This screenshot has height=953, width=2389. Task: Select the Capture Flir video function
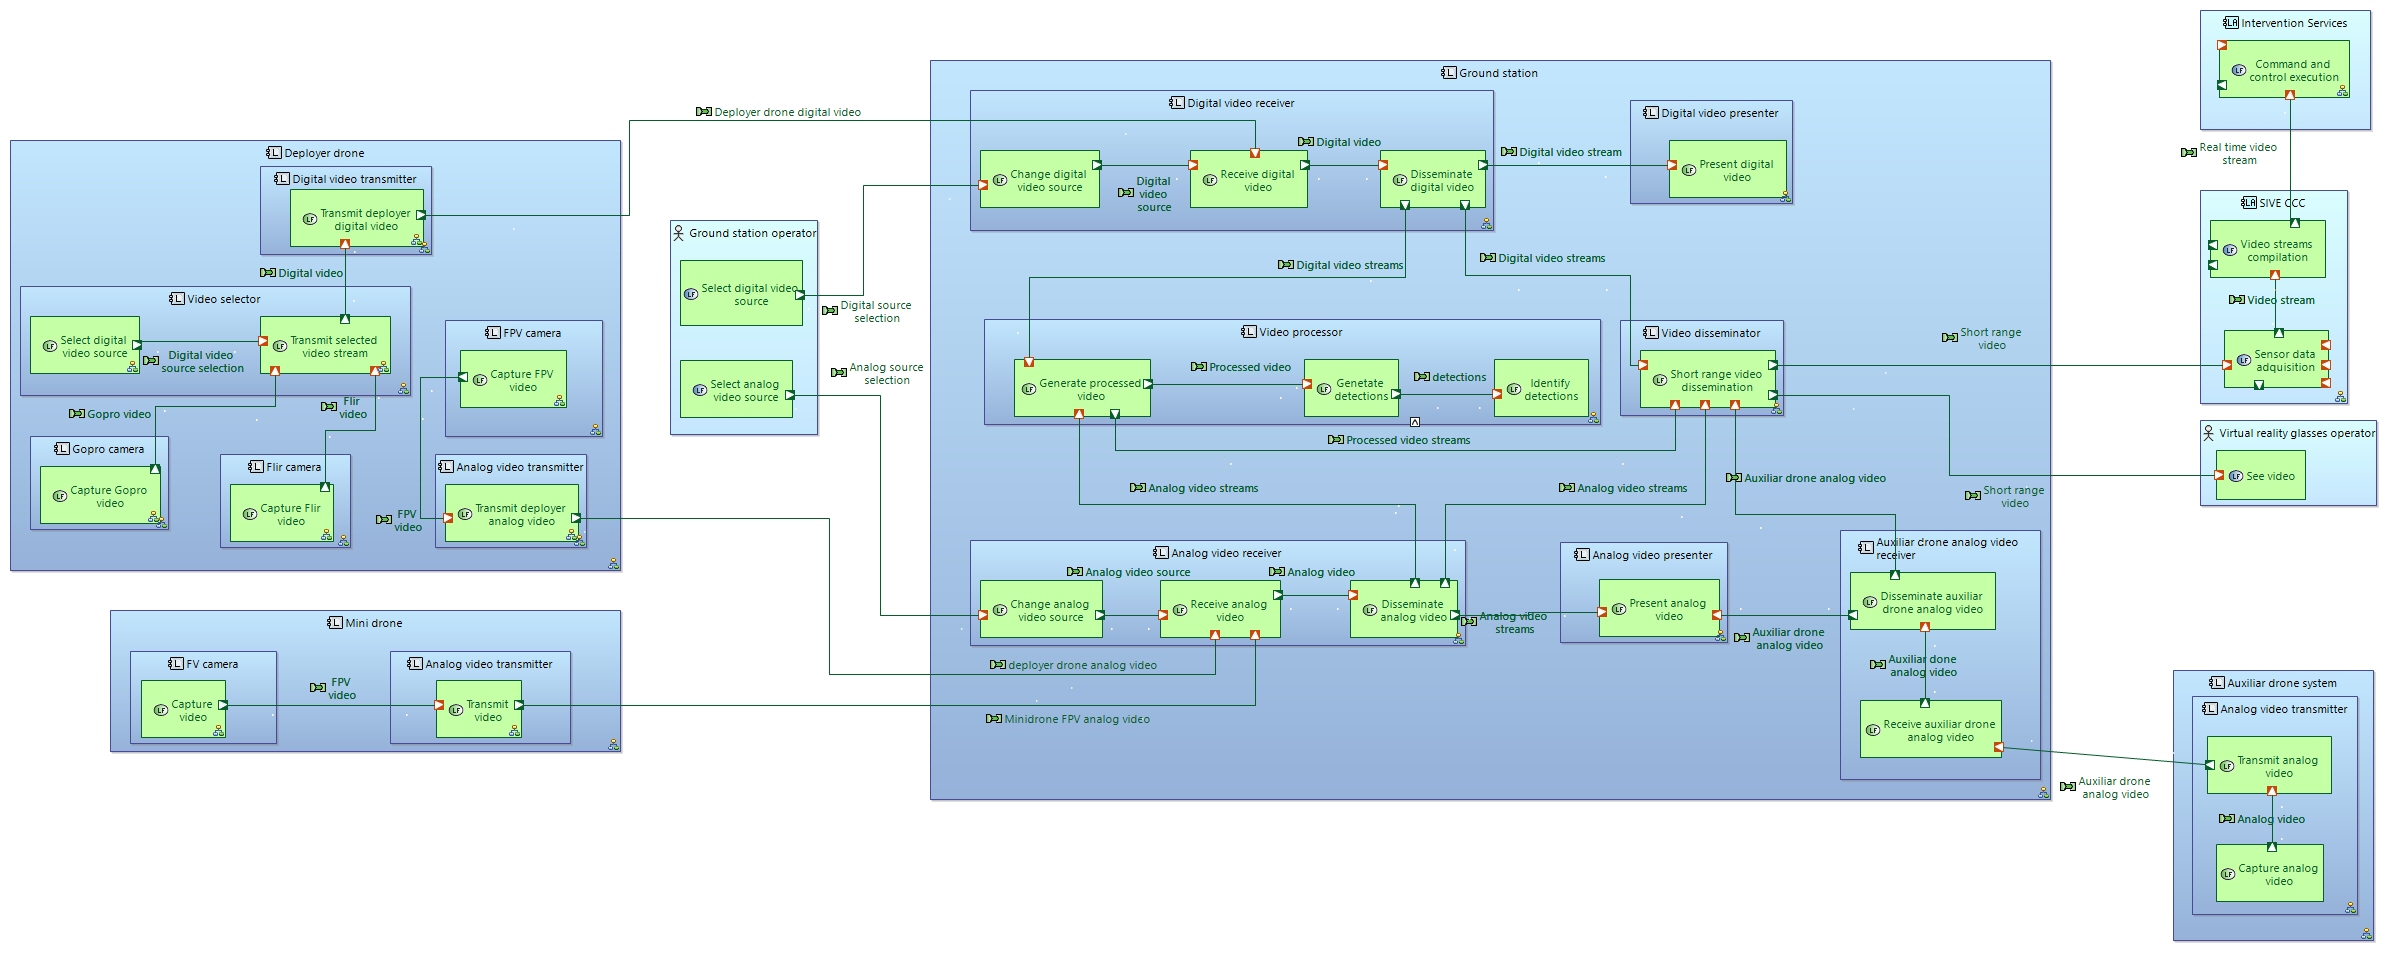coord(282,514)
